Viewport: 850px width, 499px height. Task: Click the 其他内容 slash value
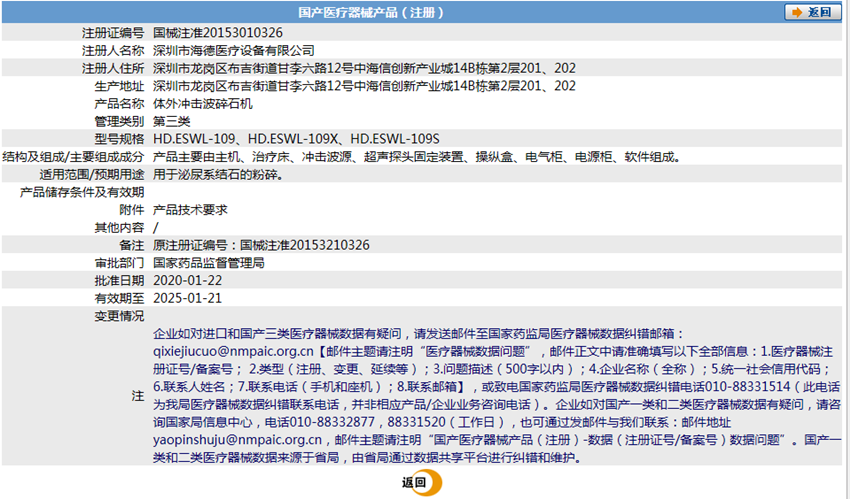coord(156,228)
